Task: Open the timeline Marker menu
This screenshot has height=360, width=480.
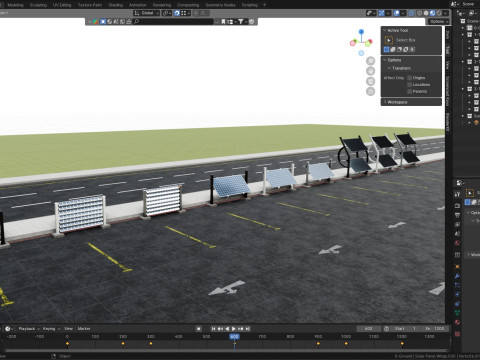Action: 84,329
